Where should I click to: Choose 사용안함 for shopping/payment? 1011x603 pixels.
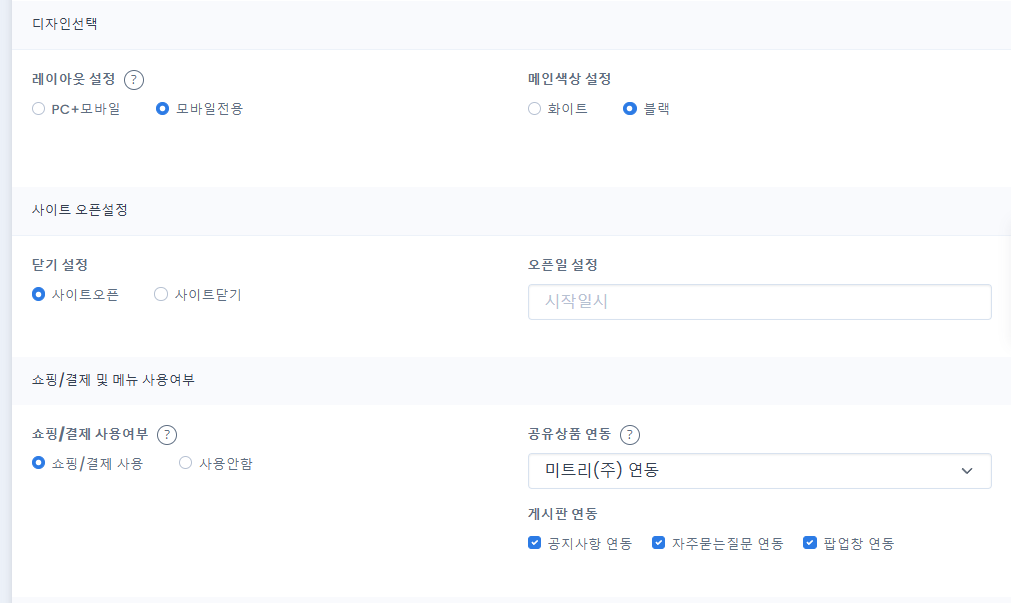[x=185, y=464]
